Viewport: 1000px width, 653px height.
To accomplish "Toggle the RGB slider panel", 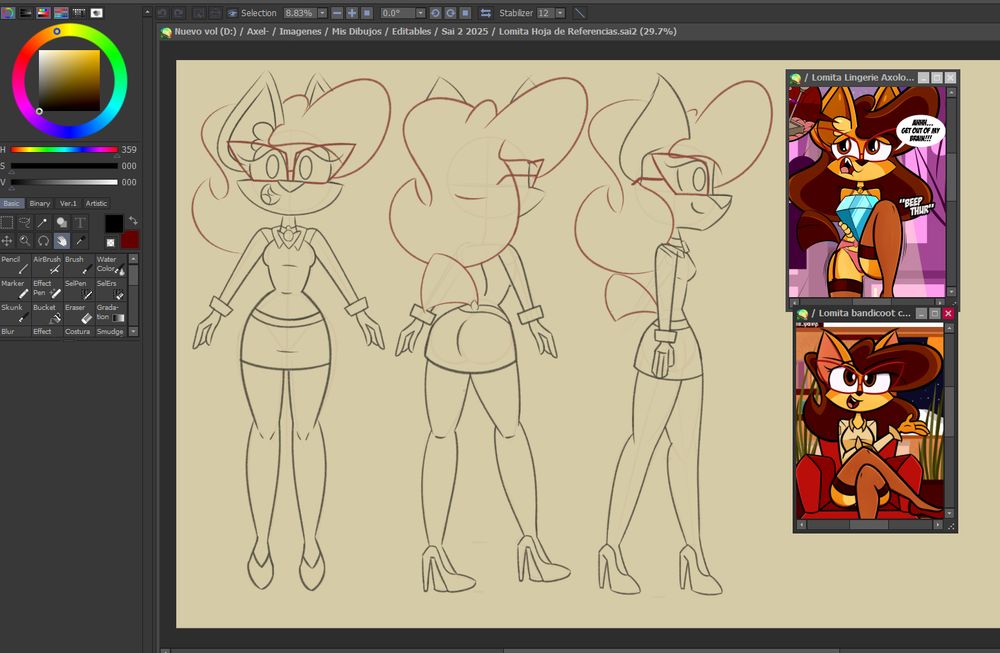I will [26, 12].
